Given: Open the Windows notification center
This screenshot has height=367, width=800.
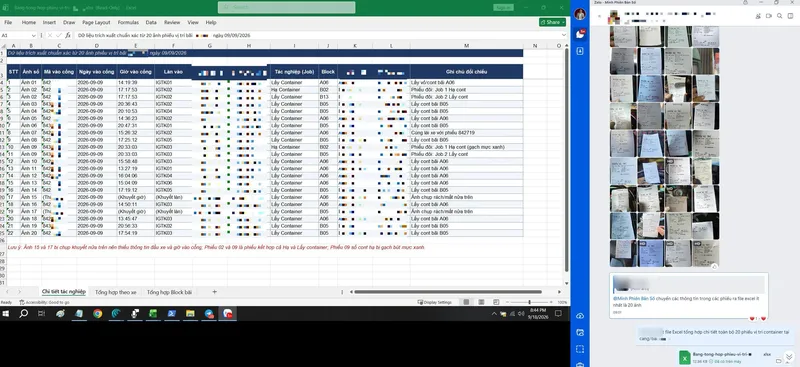Looking at the screenshot, I should pos(559,314).
